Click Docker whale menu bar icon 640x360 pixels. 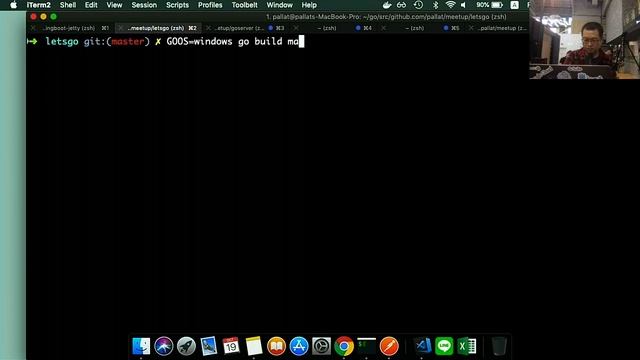(x=387, y=5)
